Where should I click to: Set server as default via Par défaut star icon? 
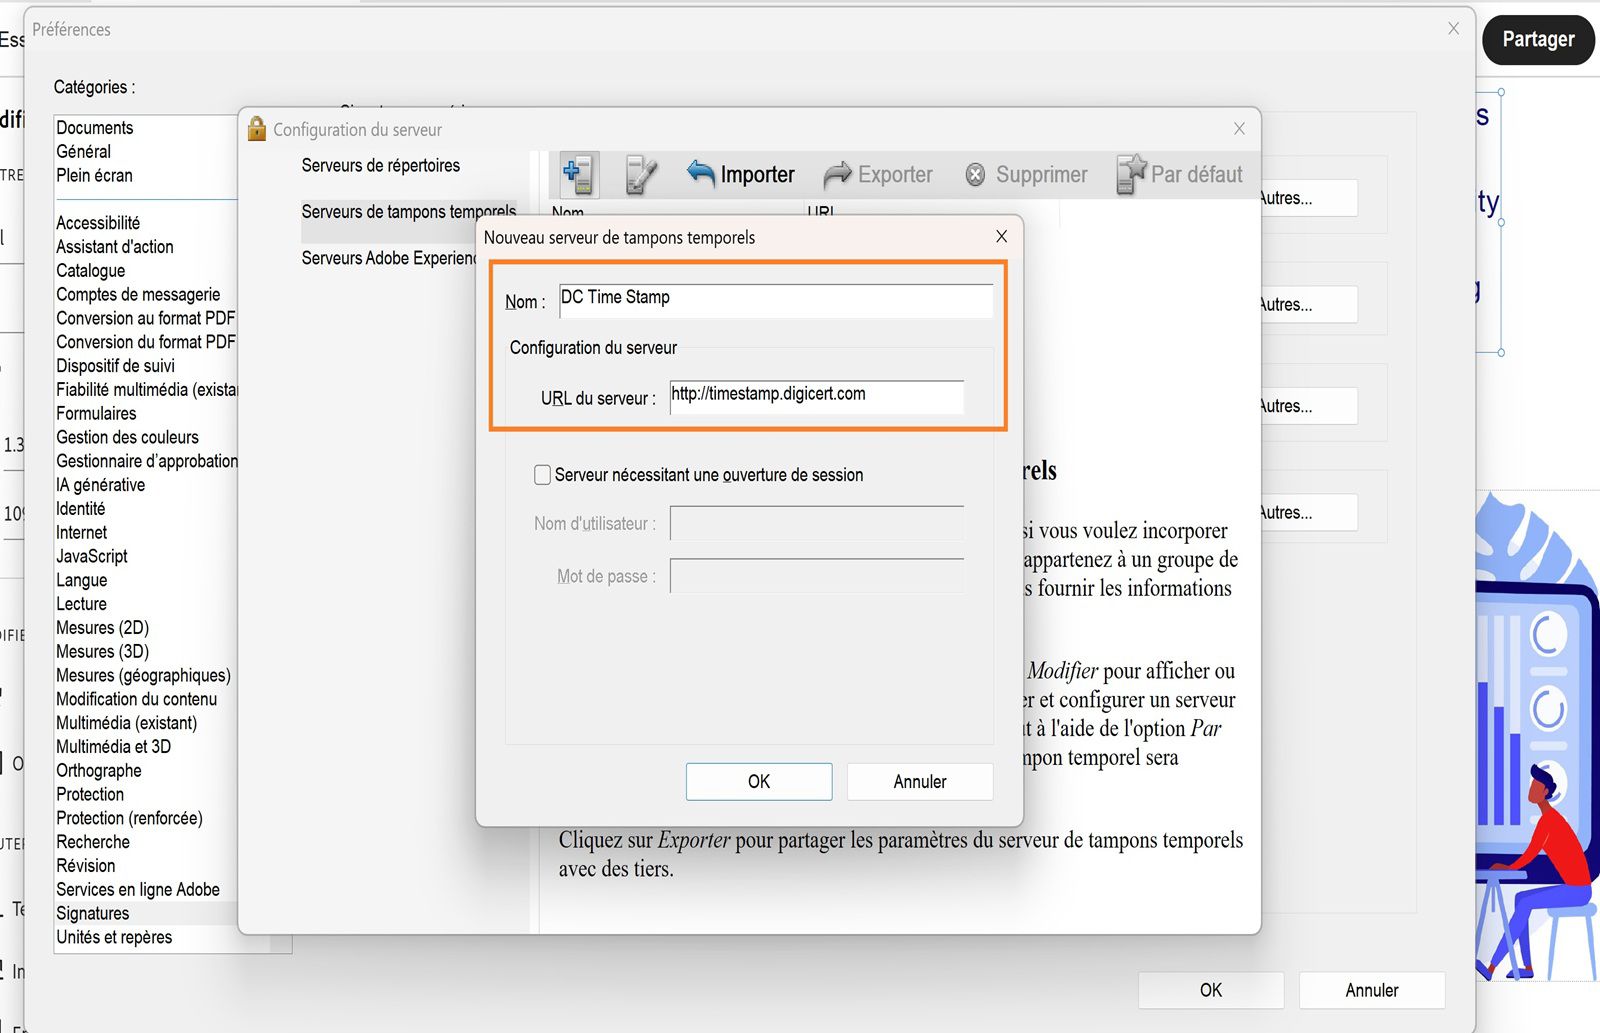(x=1180, y=173)
